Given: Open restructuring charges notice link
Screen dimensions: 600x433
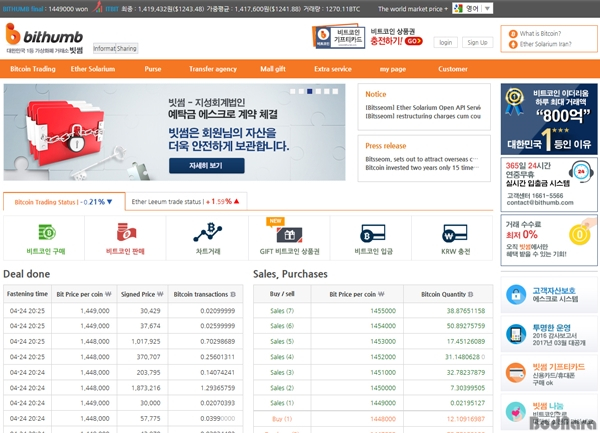Looking at the screenshot, I should (x=423, y=116).
